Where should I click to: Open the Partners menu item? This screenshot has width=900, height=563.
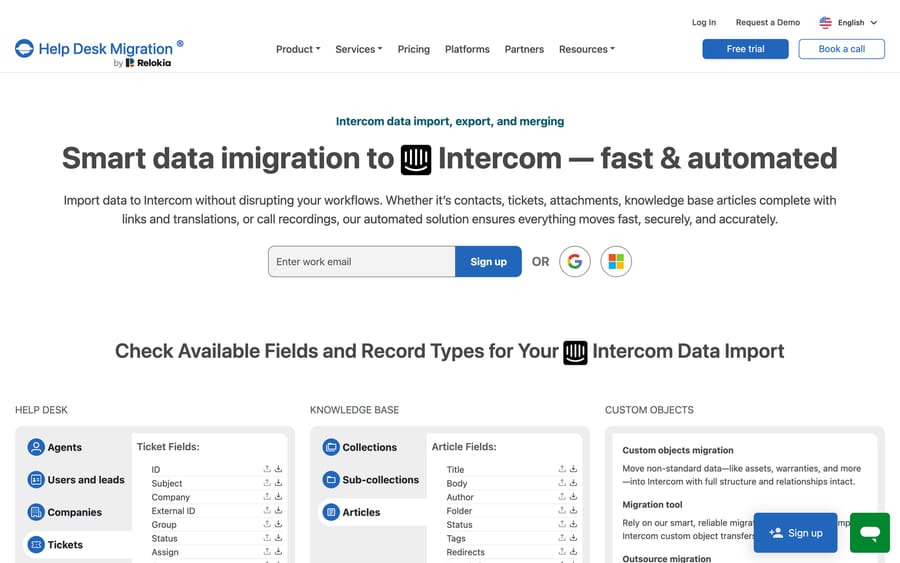pyautogui.click(x=524, y=49)
